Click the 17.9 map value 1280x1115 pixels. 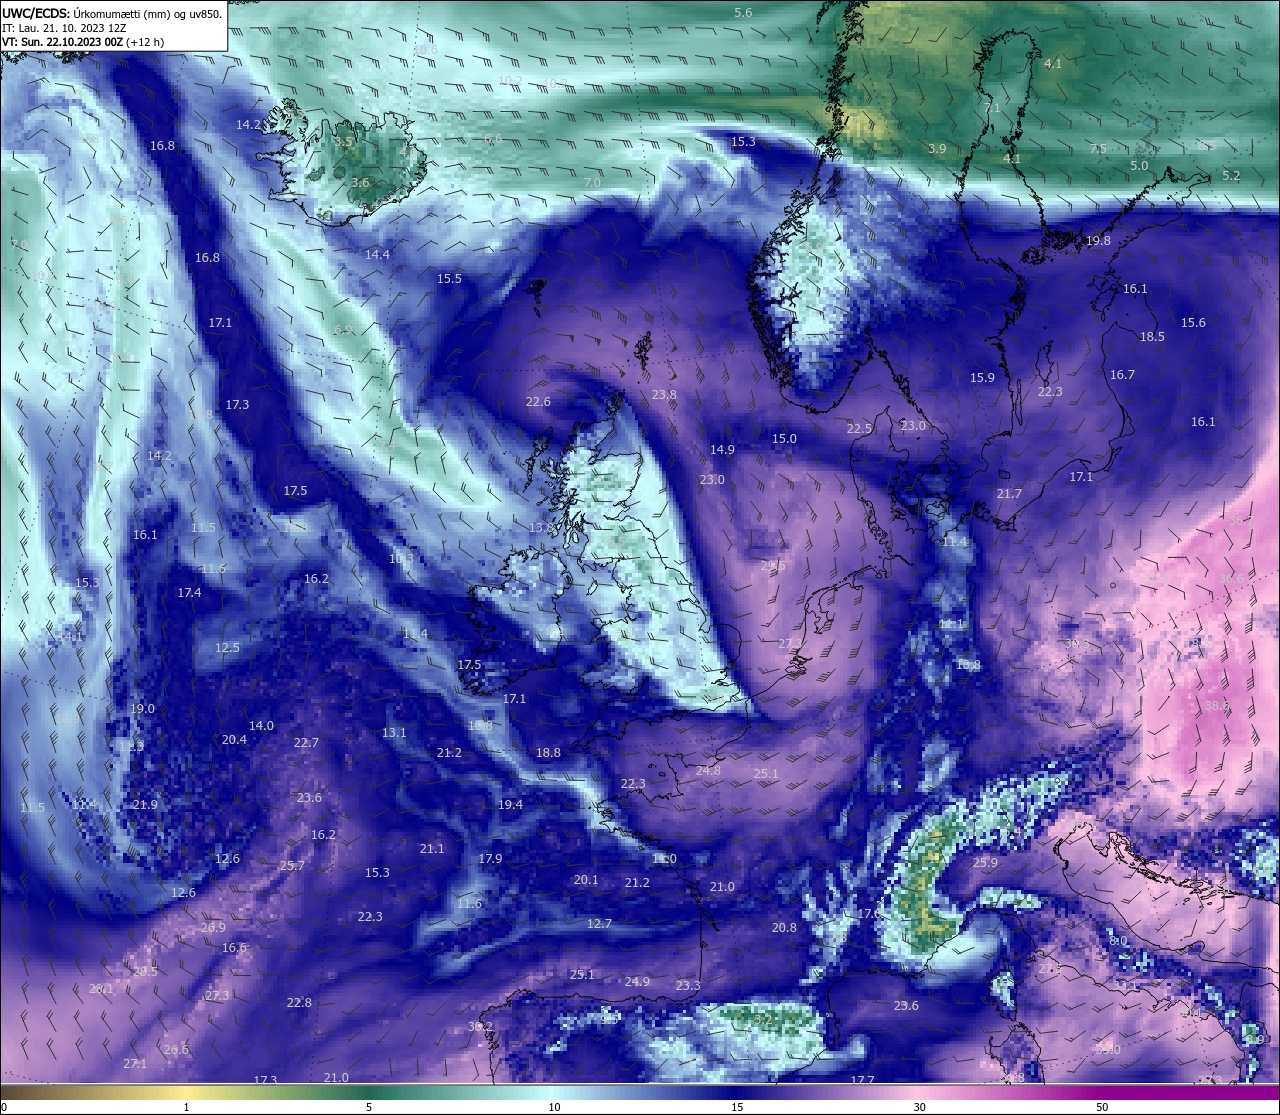tap(490, 859)
